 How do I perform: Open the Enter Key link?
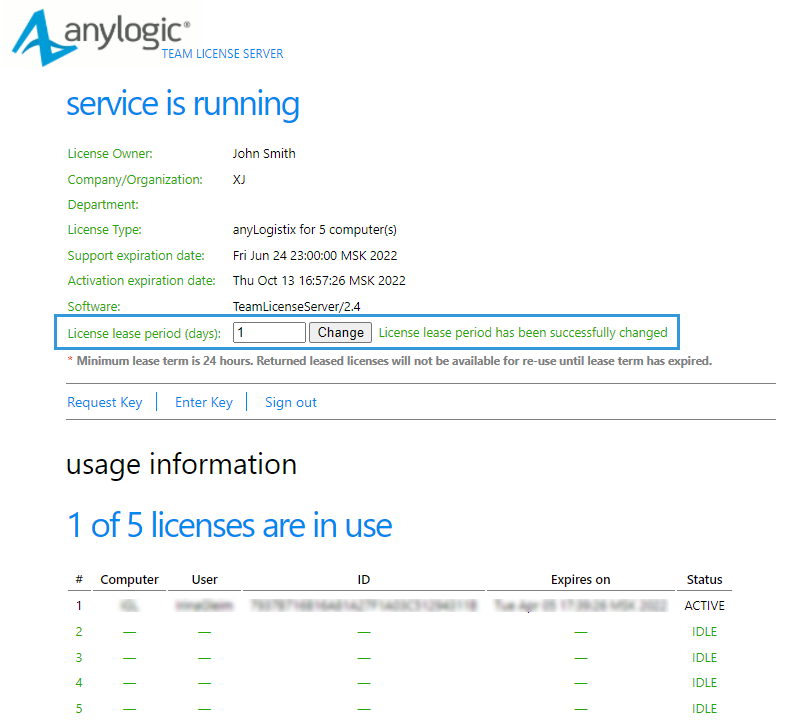[x=204, y=402]
